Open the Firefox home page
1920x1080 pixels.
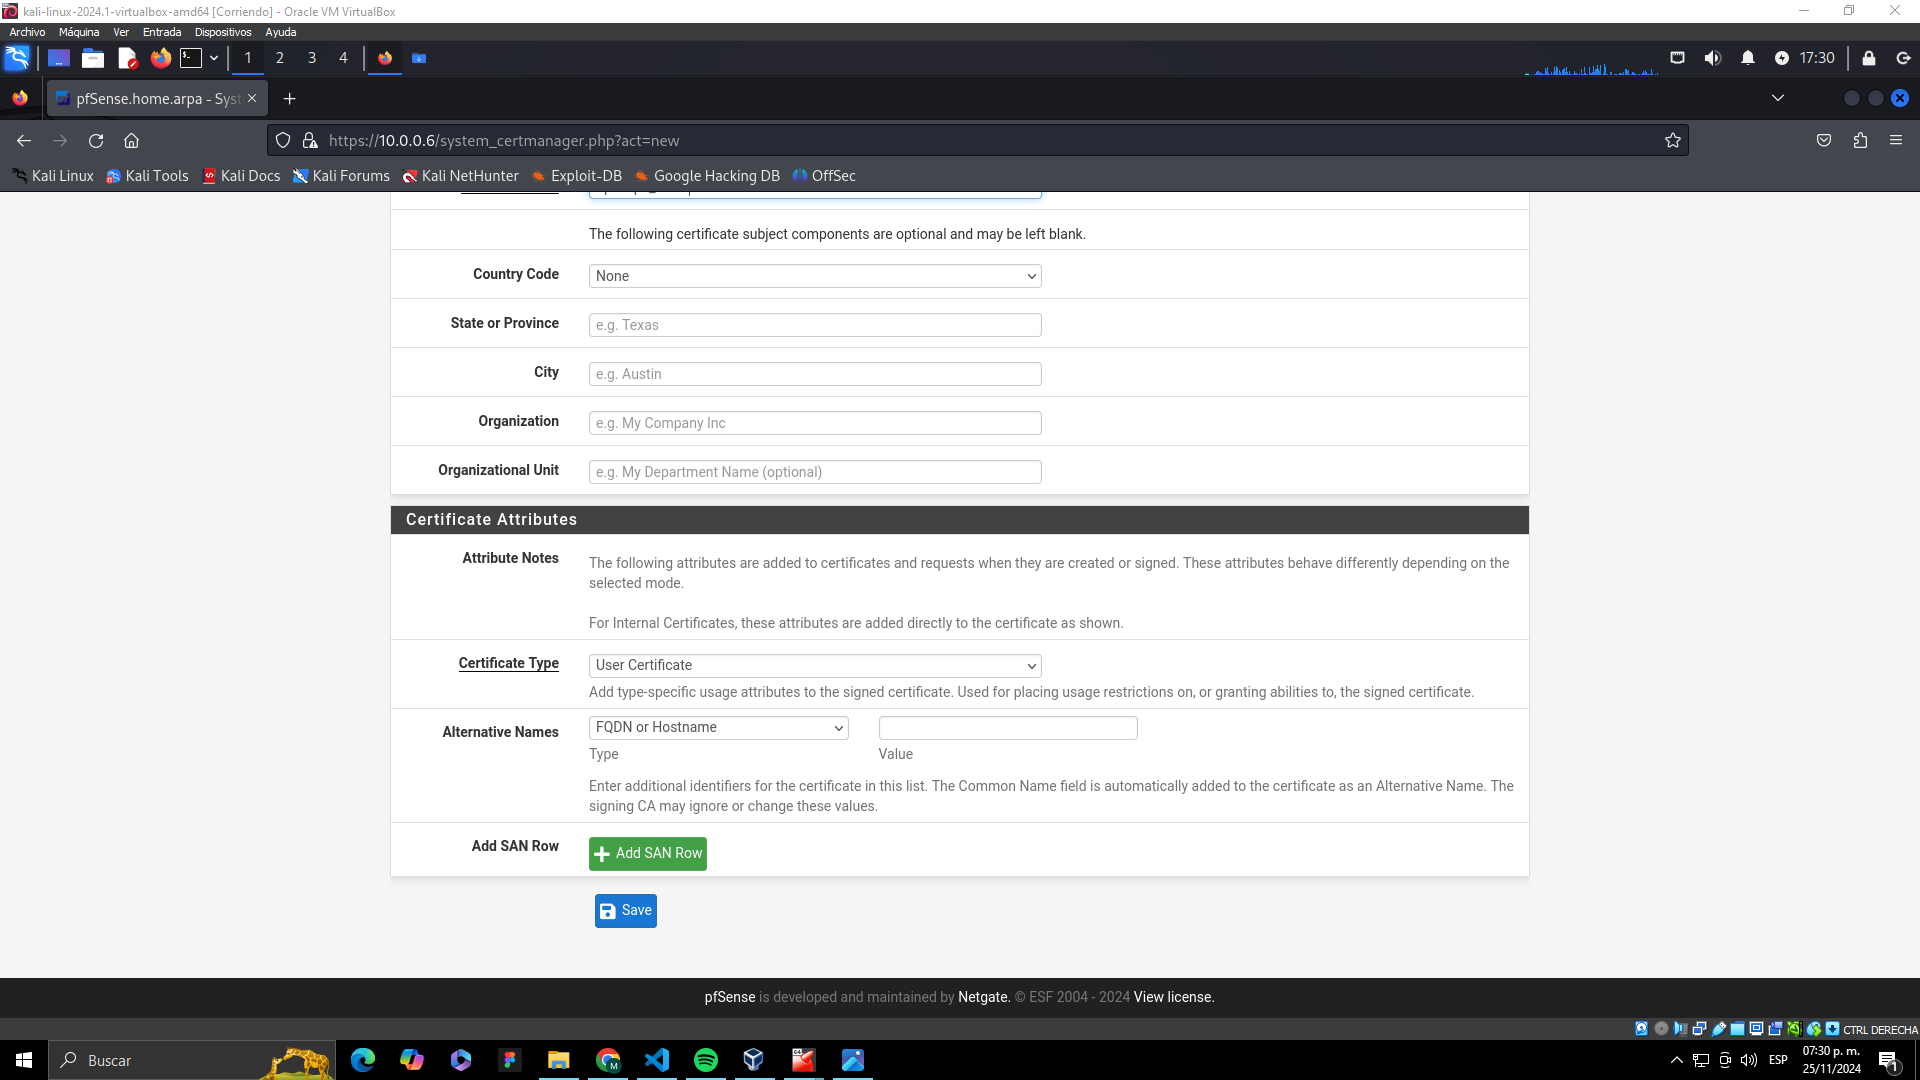pos(131,141)
